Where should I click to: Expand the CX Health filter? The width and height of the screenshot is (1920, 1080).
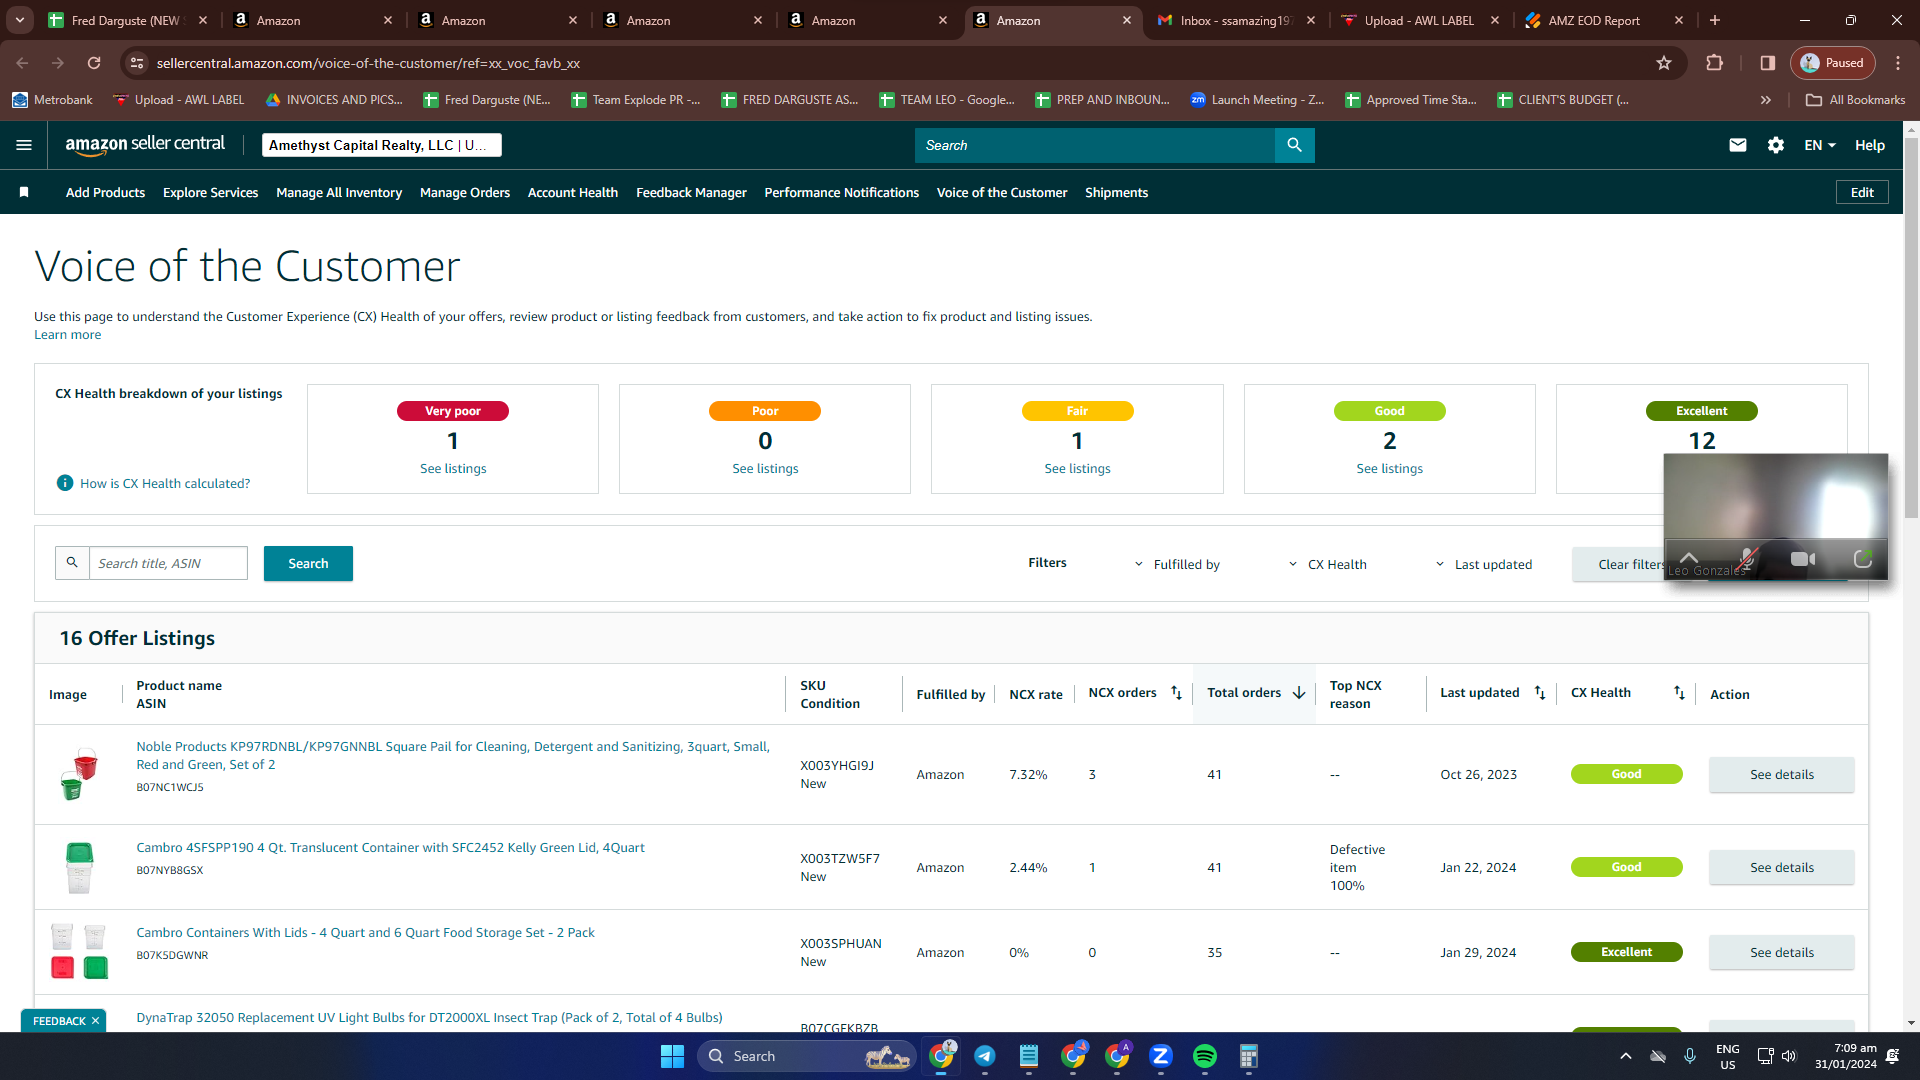pos(1327,565)
